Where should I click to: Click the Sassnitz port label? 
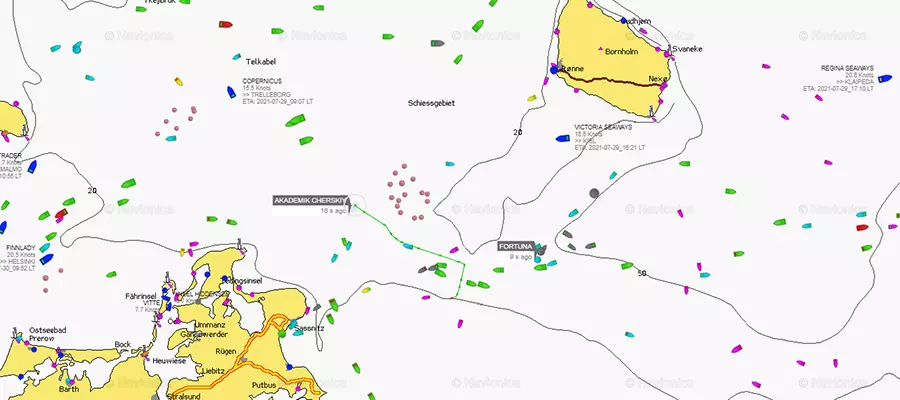(x=309, y=328)
